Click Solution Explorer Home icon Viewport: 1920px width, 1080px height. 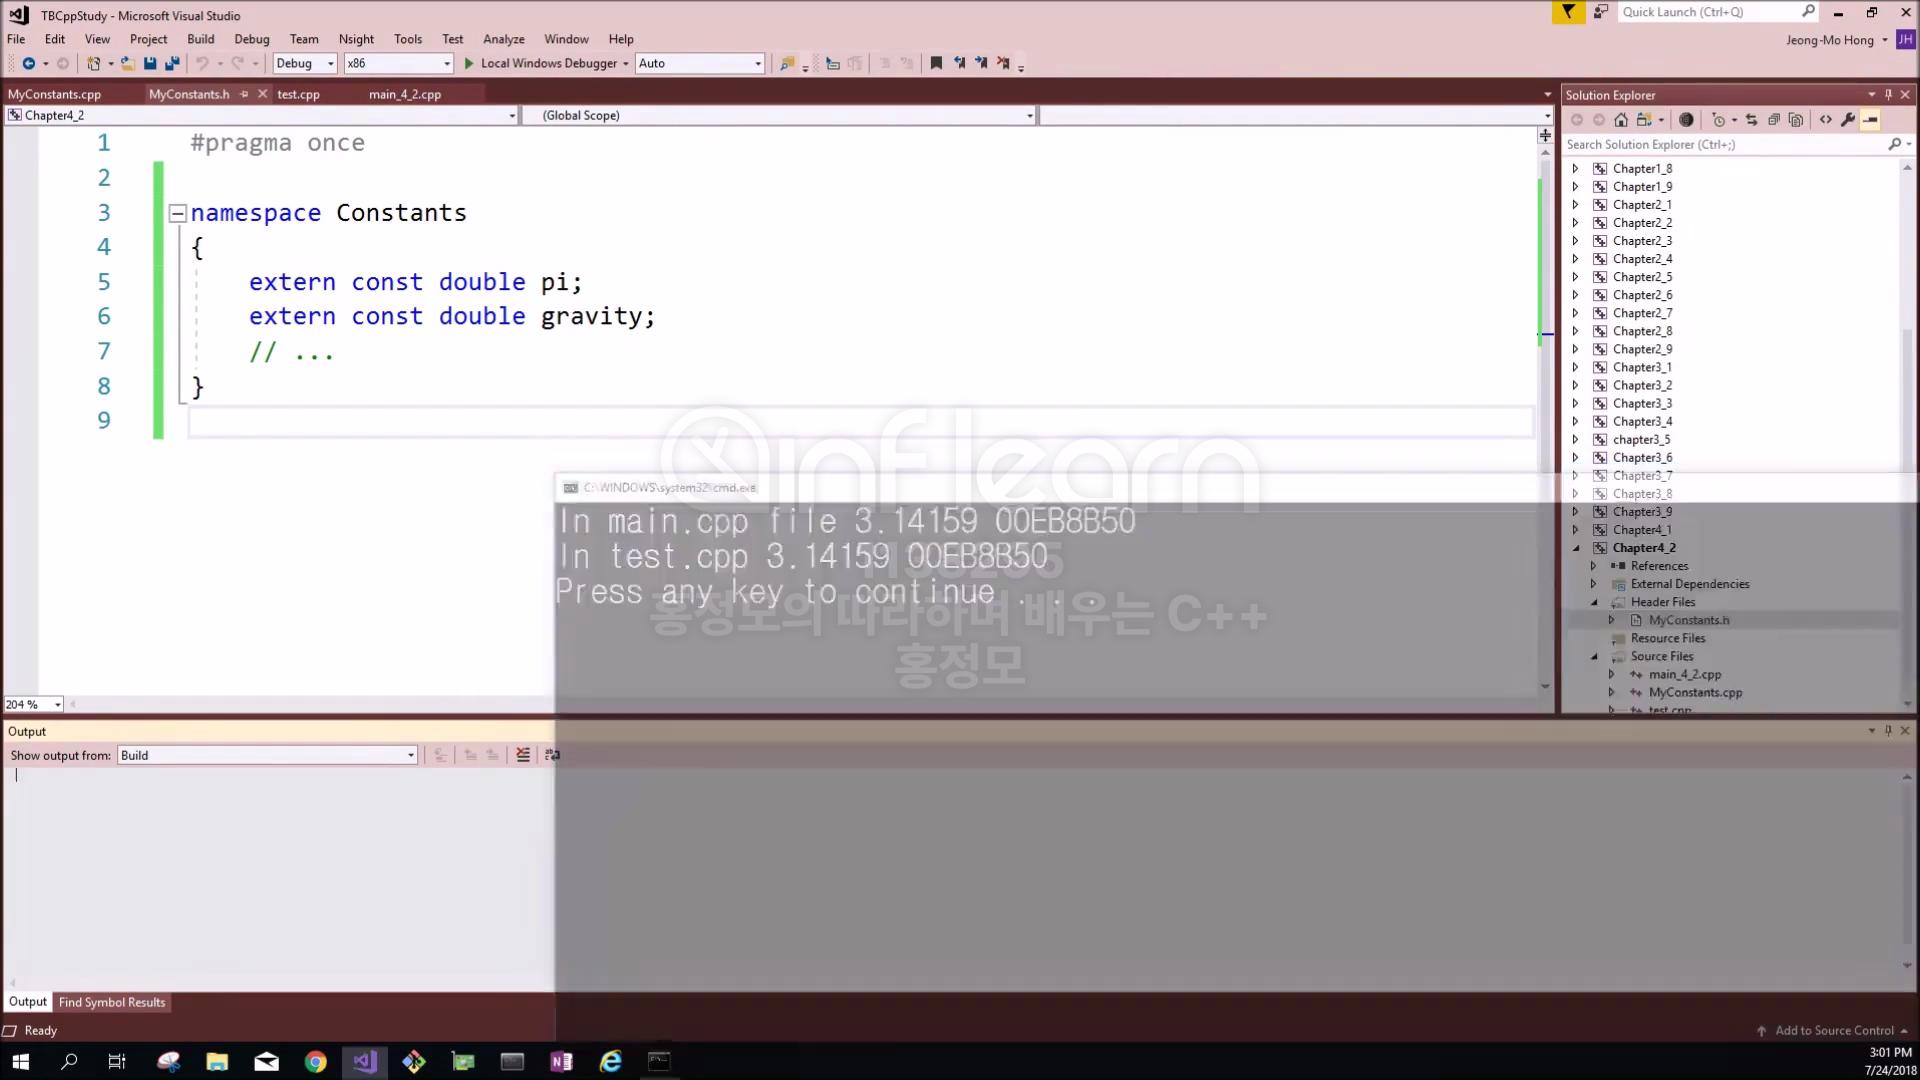(x=1621, y=120)
